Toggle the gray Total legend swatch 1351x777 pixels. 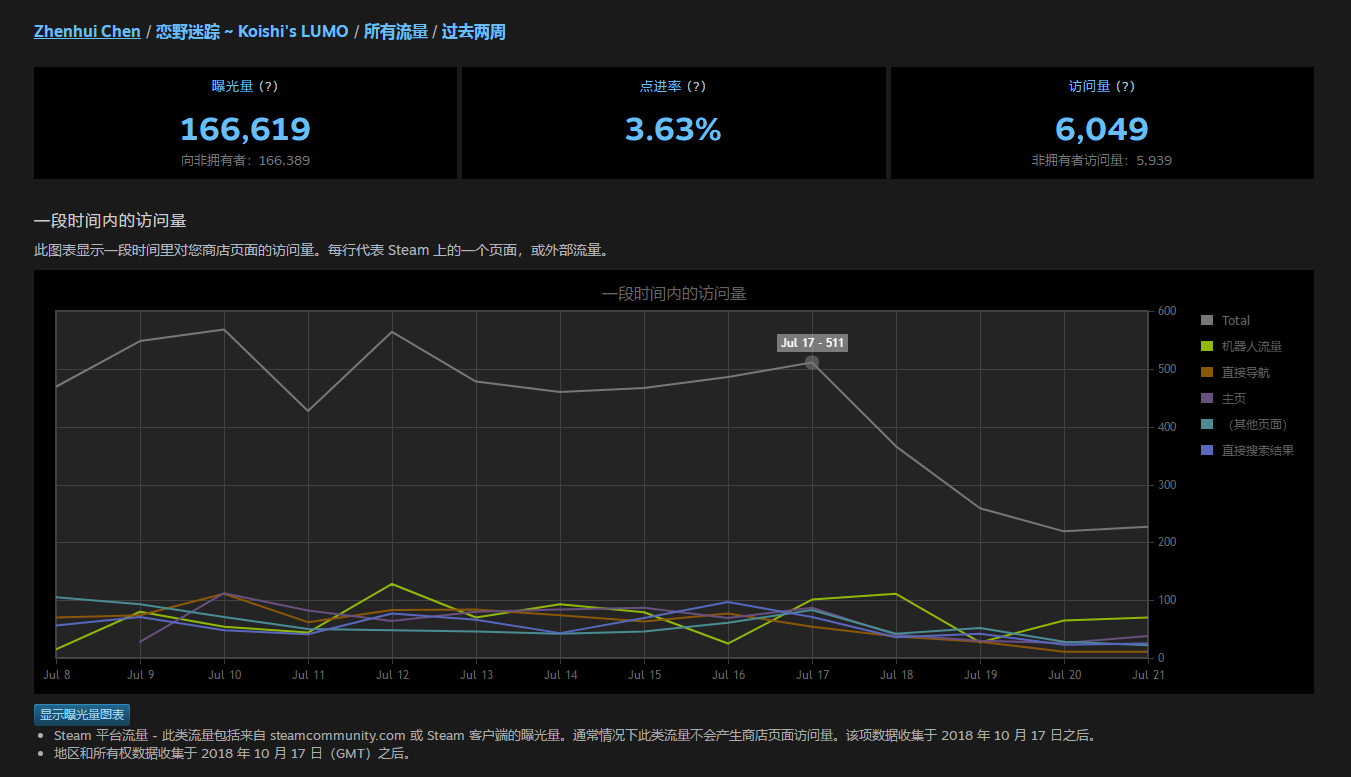1206,321
